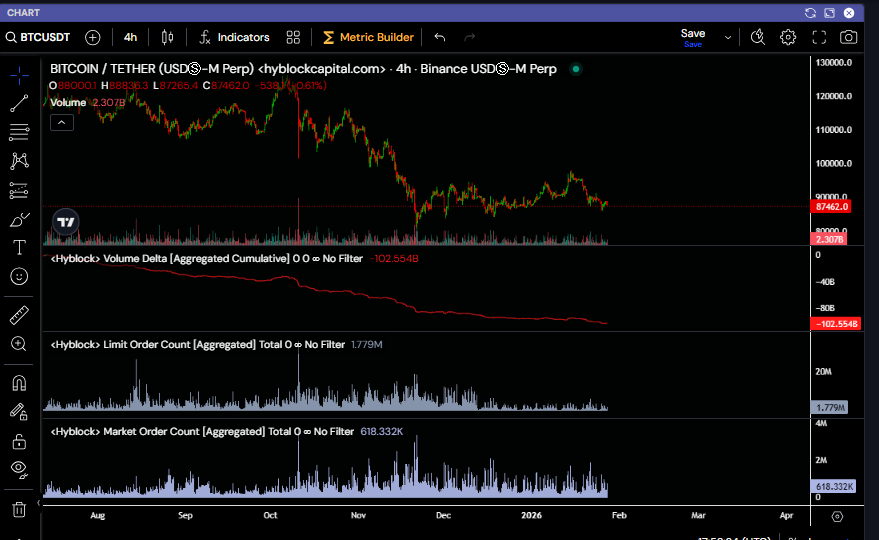Viewport: 879px width, 540px height.
Task: Click the green market status dot
Action: [x=576, y=69]
